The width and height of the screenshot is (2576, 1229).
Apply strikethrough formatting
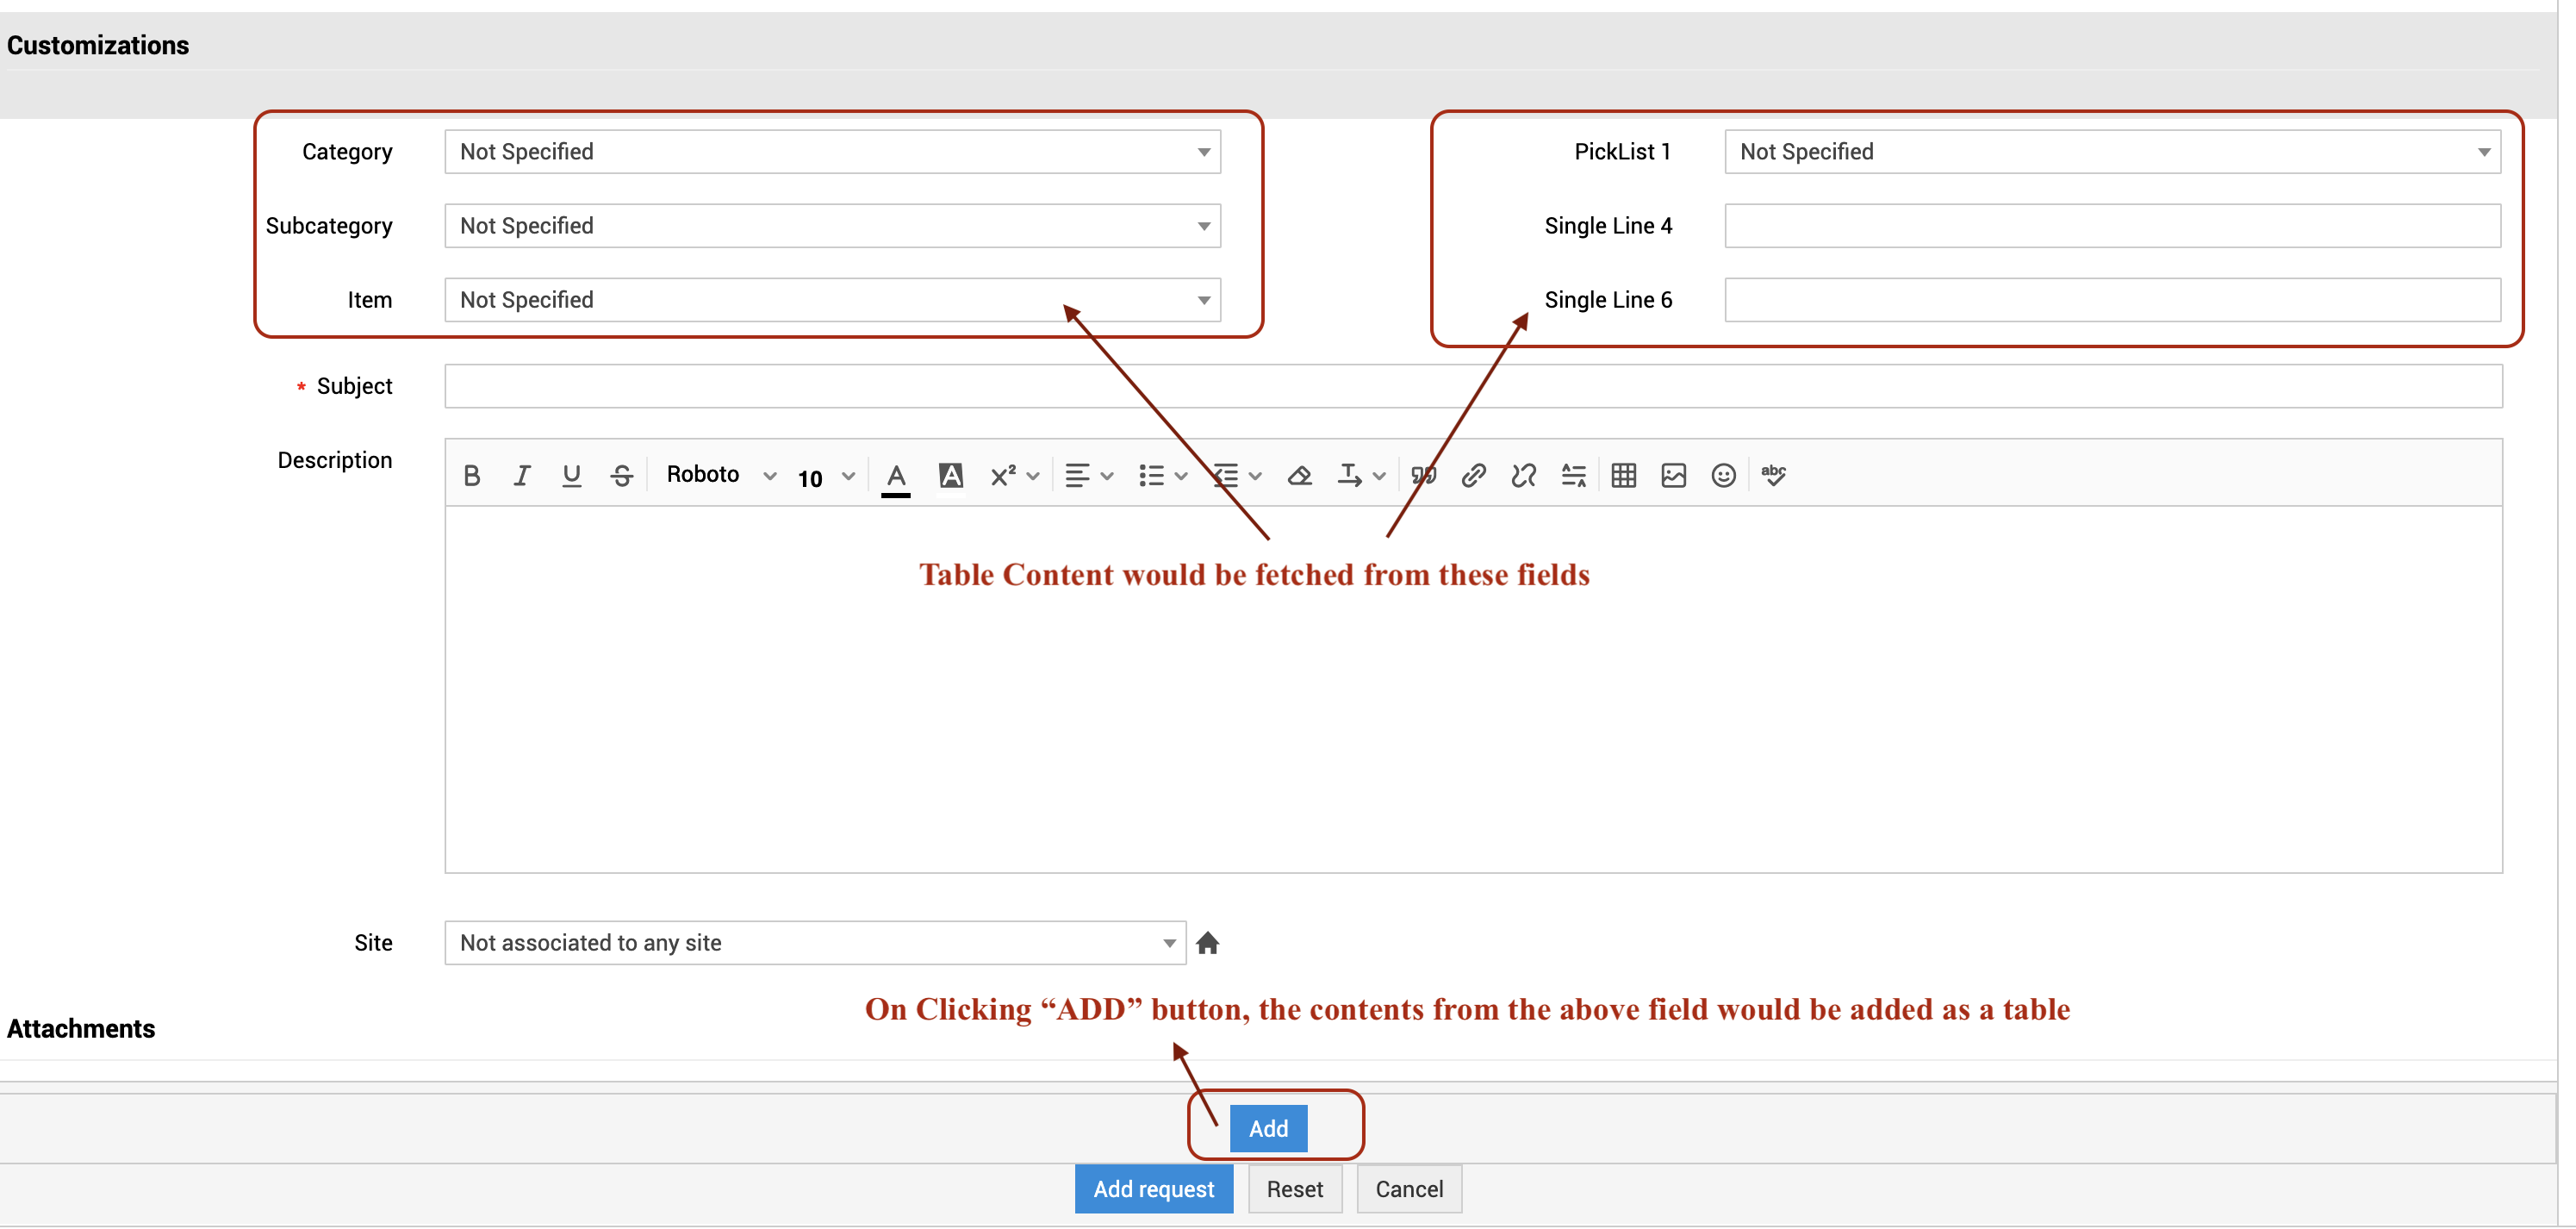tap(621, 476)
